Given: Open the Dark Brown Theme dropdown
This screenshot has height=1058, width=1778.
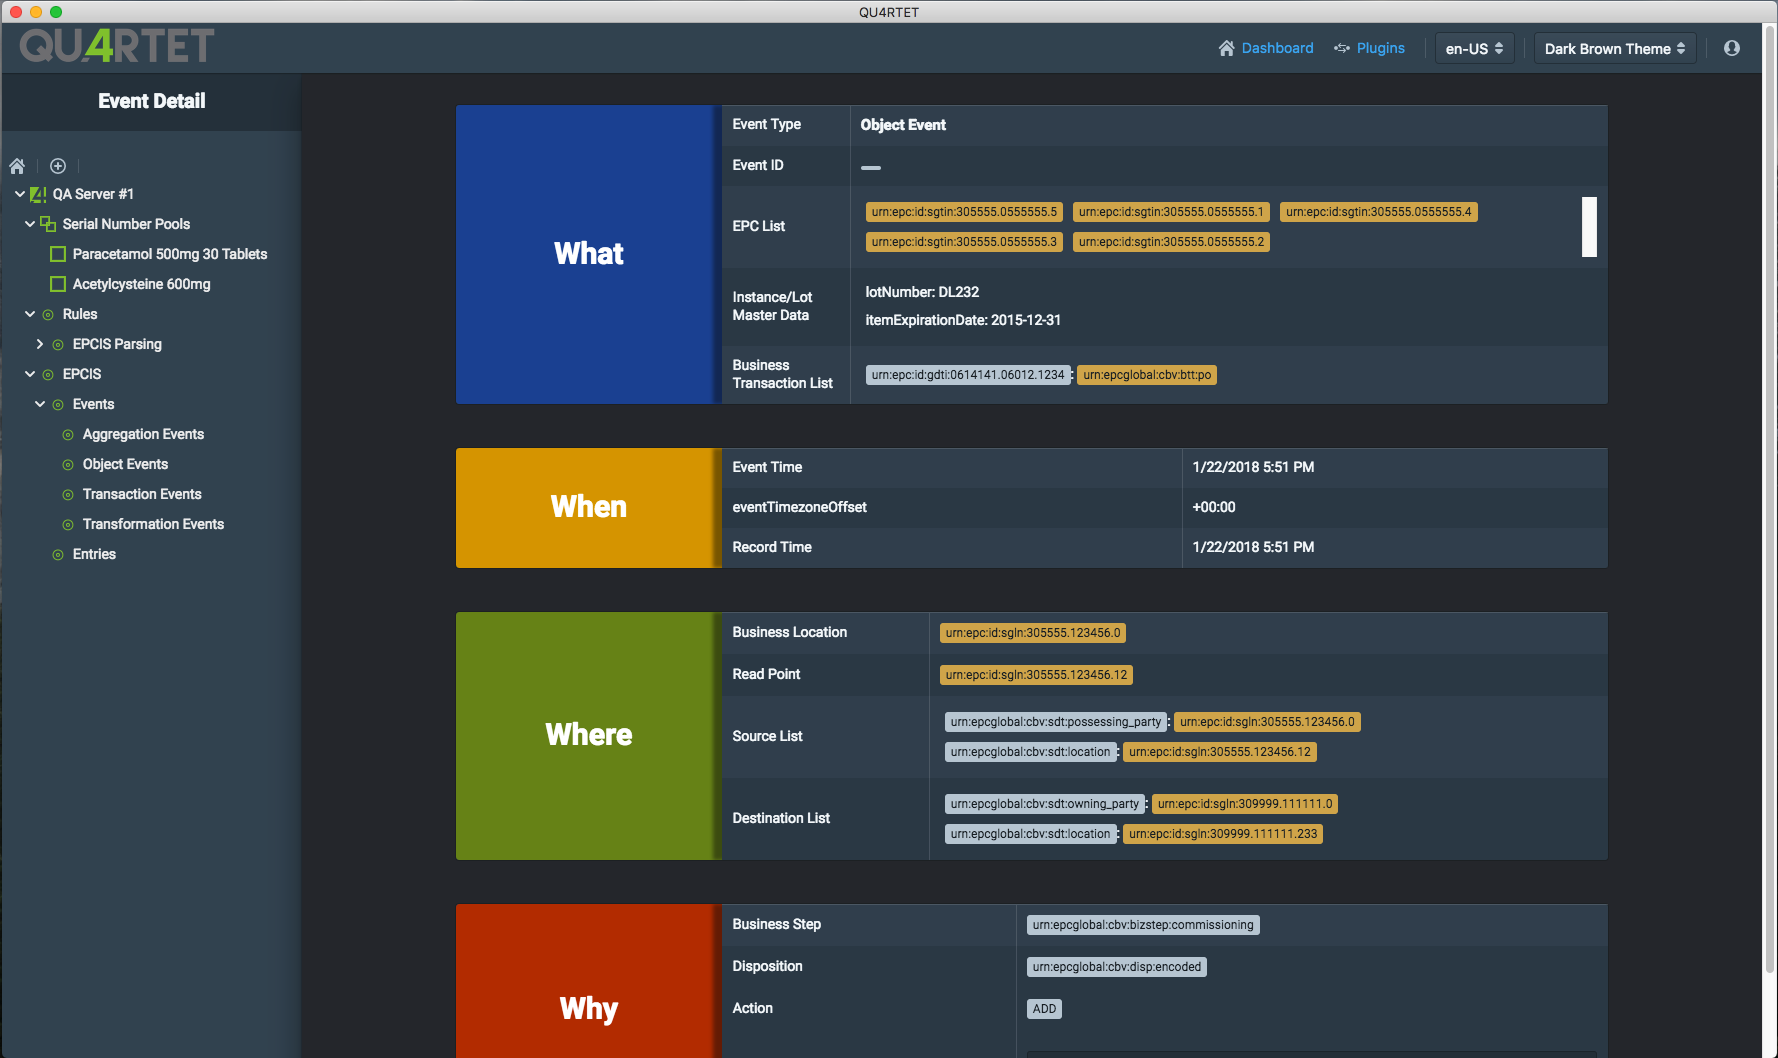Looking at the screenshot, I should click(x=1615, y=48).
